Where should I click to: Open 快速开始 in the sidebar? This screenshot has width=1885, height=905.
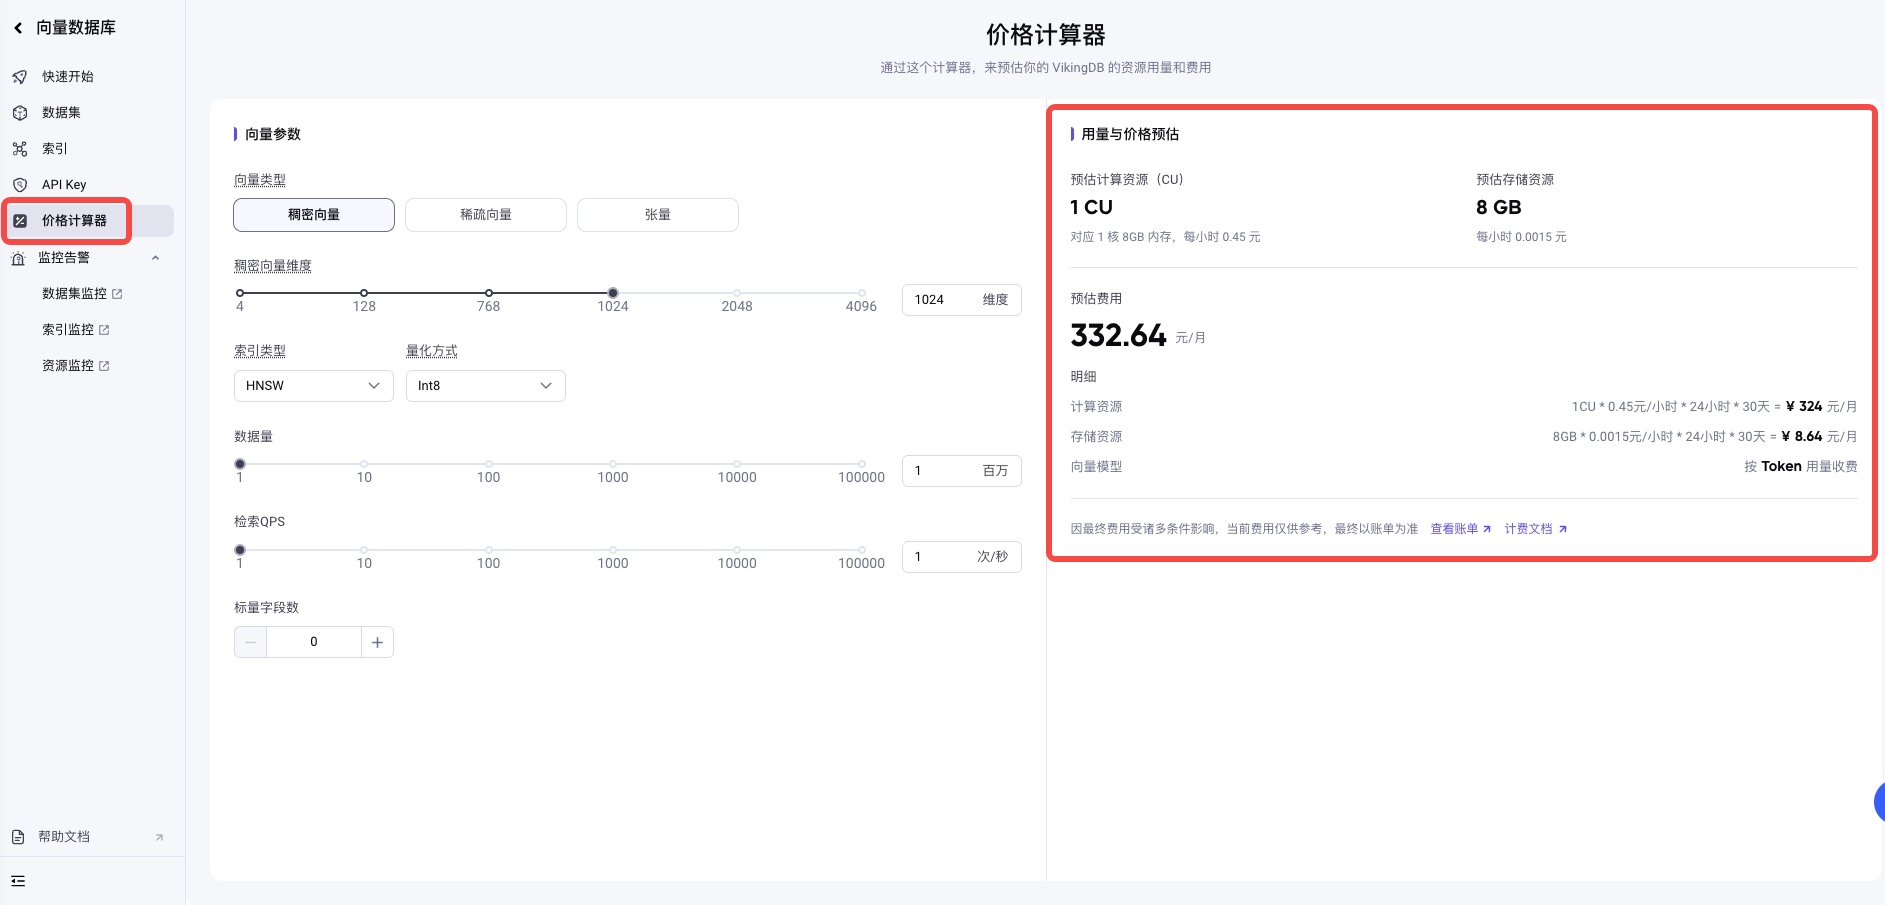click(x=68, y=77)
